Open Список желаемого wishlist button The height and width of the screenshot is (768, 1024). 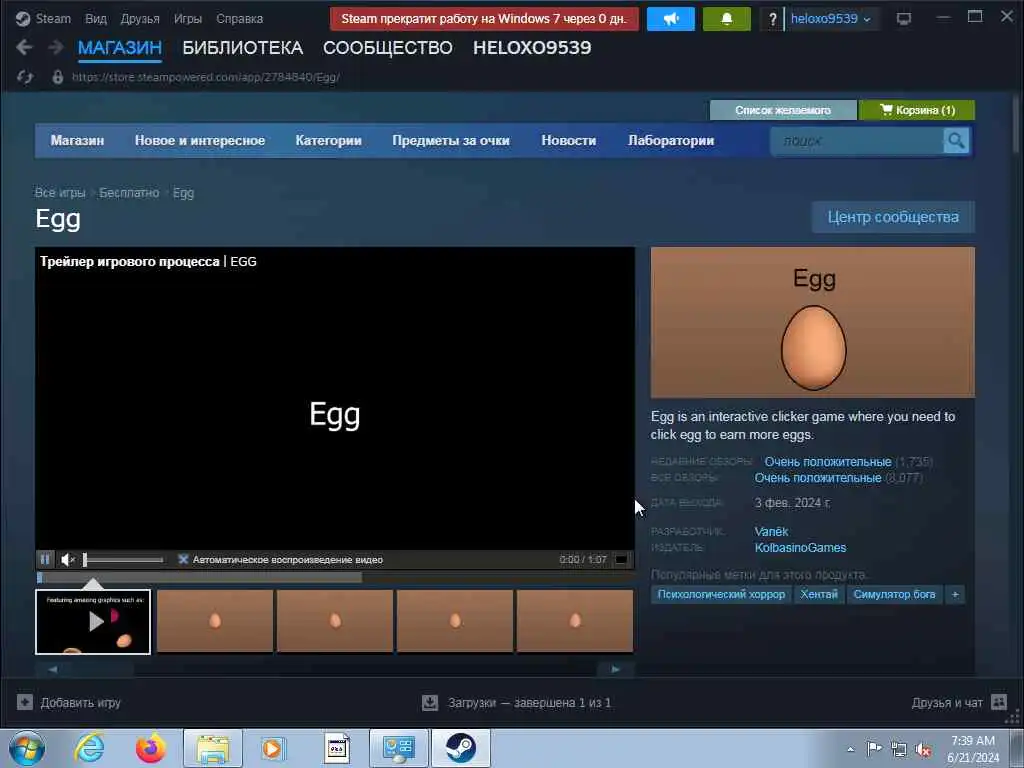[783, 110]
